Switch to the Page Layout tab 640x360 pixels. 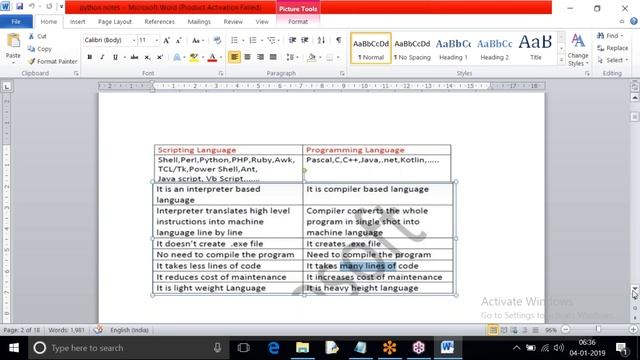click(x=115, y=22)
